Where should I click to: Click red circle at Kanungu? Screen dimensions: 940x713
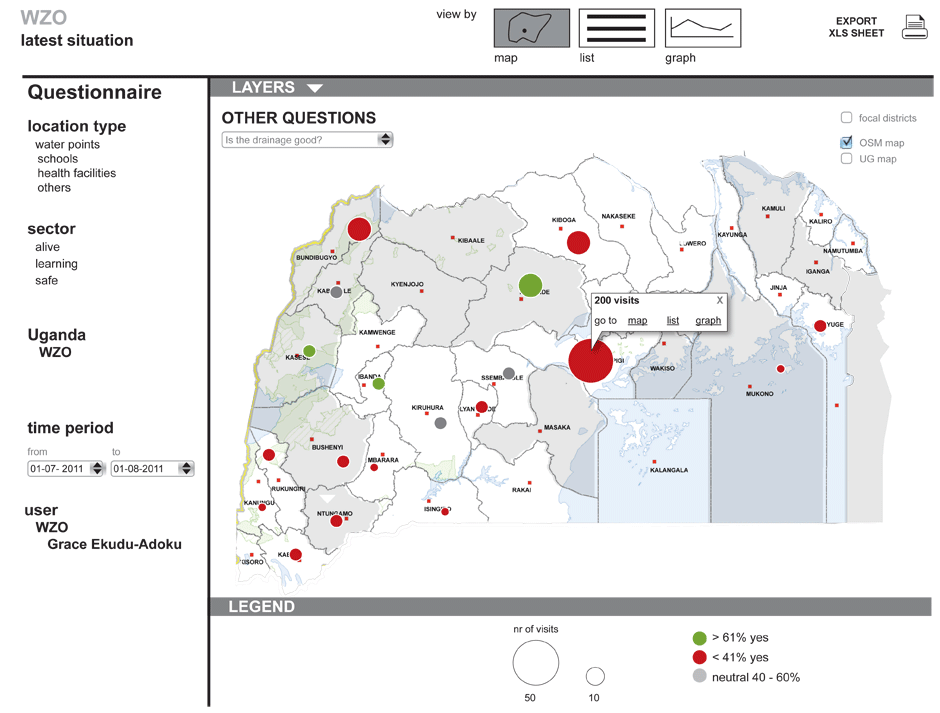point(262,507)
